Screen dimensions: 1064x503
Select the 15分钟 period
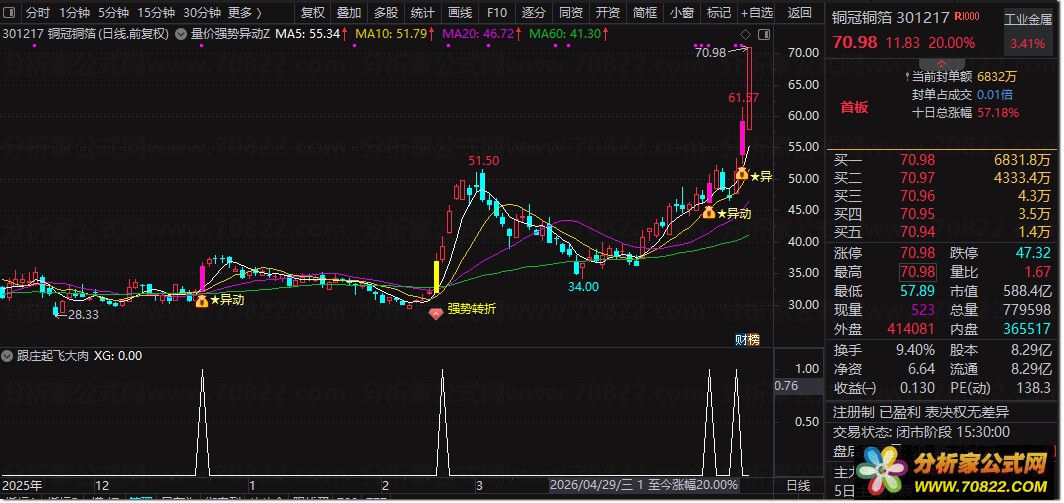pyautogui.click(x=155, y=12)
